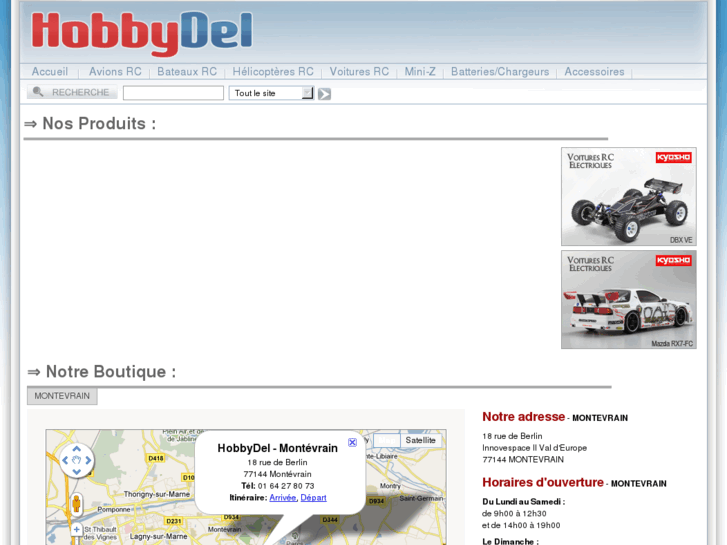This screenshot has width=727, height=545.
Task: Open the Accessoires category
Action: pos(594,72)
